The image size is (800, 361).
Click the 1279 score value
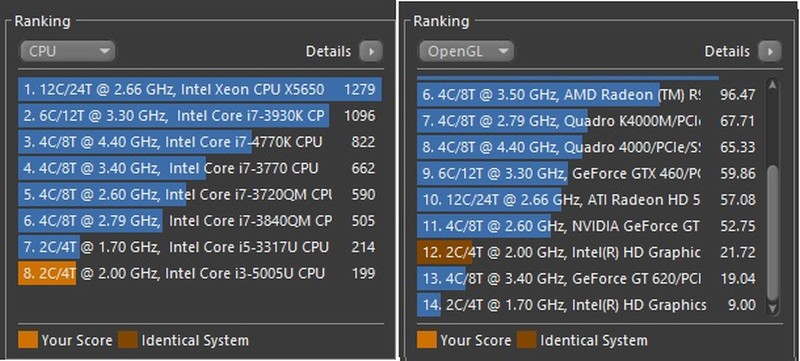coord(360,90)
